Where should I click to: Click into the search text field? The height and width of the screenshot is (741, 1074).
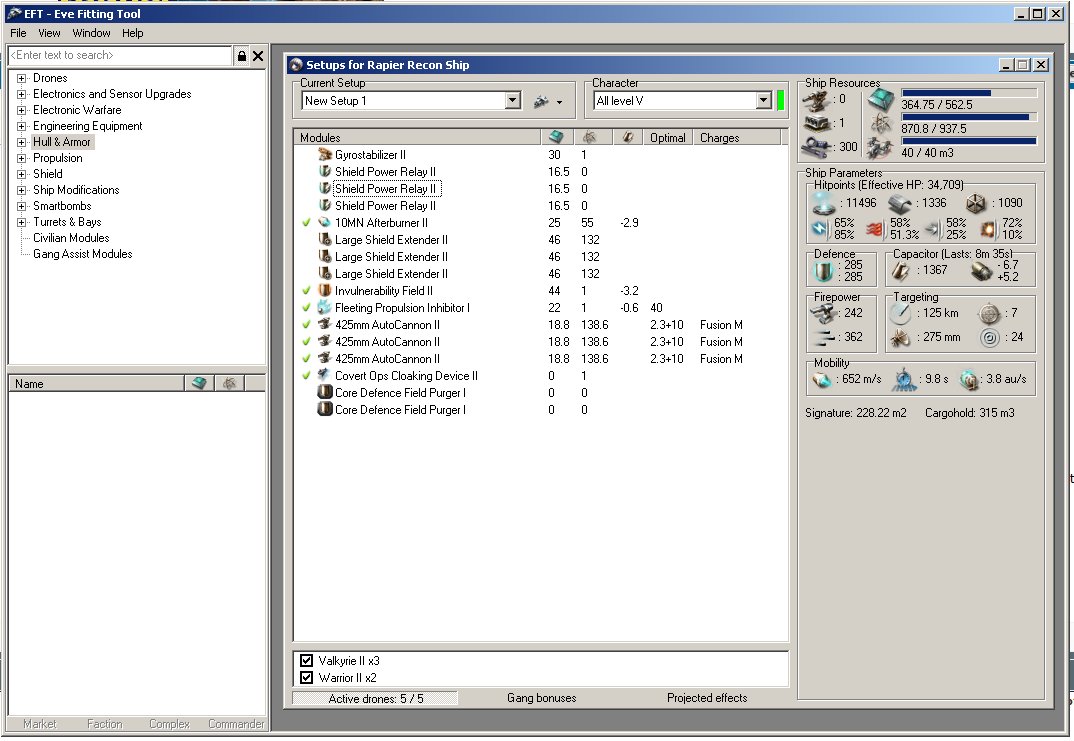point(120,55)
